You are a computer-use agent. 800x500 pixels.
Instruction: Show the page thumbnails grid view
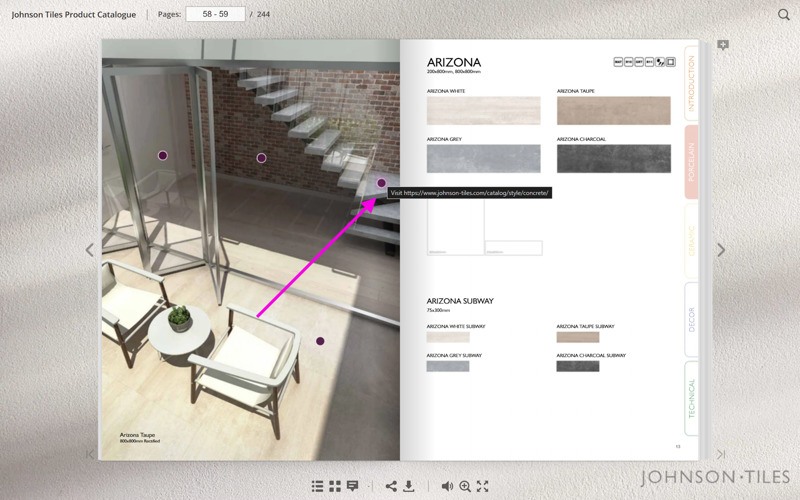point(335,486)
